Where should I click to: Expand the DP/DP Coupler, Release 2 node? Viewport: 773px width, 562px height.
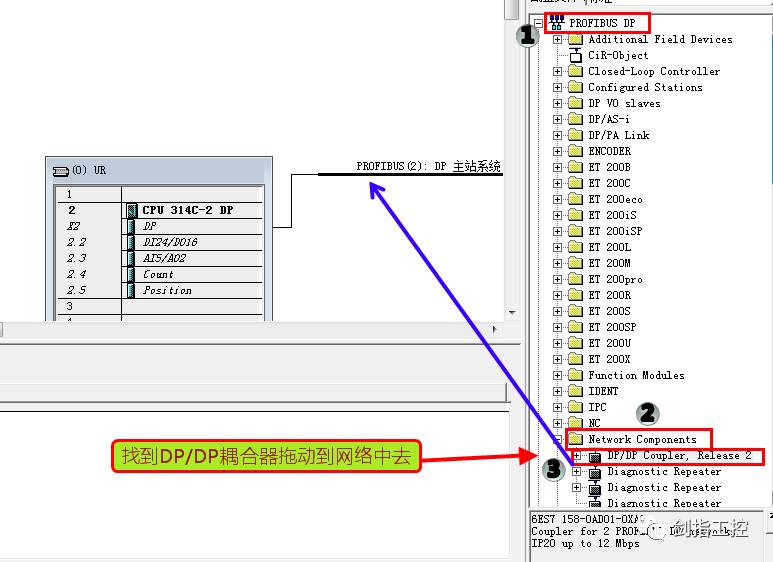tap(577, 456)
